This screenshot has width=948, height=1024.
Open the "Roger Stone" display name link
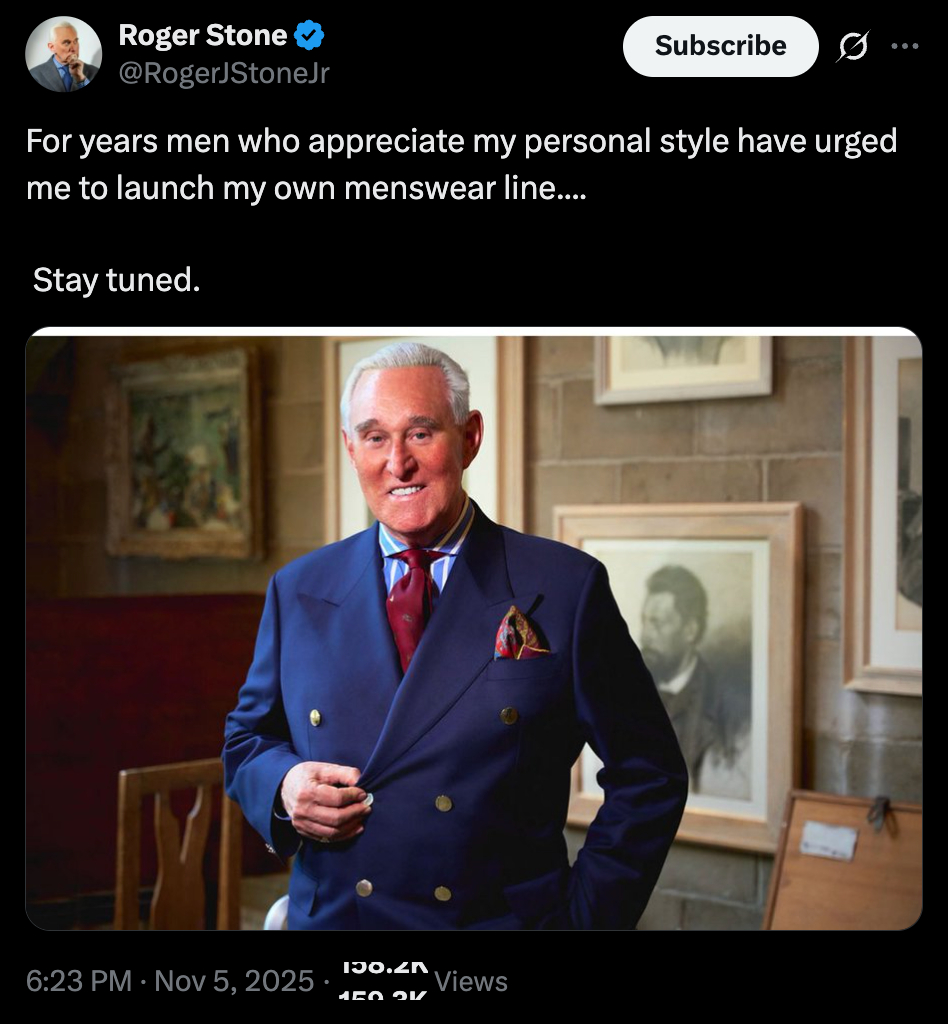click(x=202, y=37)
